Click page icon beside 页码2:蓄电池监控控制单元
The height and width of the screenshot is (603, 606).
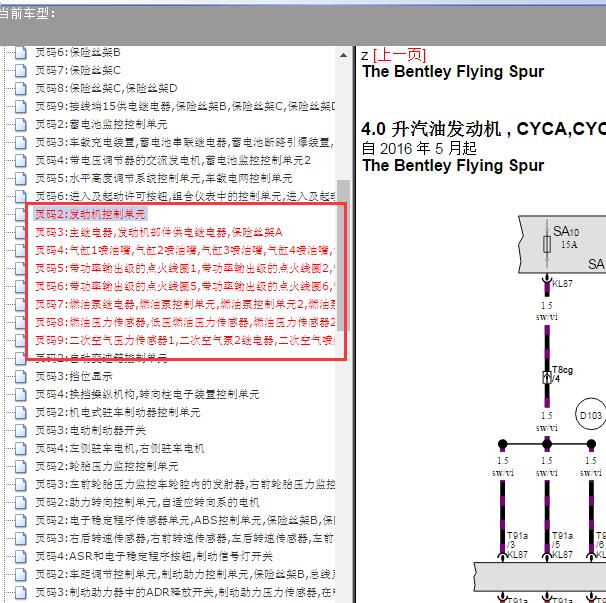pyautogui.click(x=20, y=124)
